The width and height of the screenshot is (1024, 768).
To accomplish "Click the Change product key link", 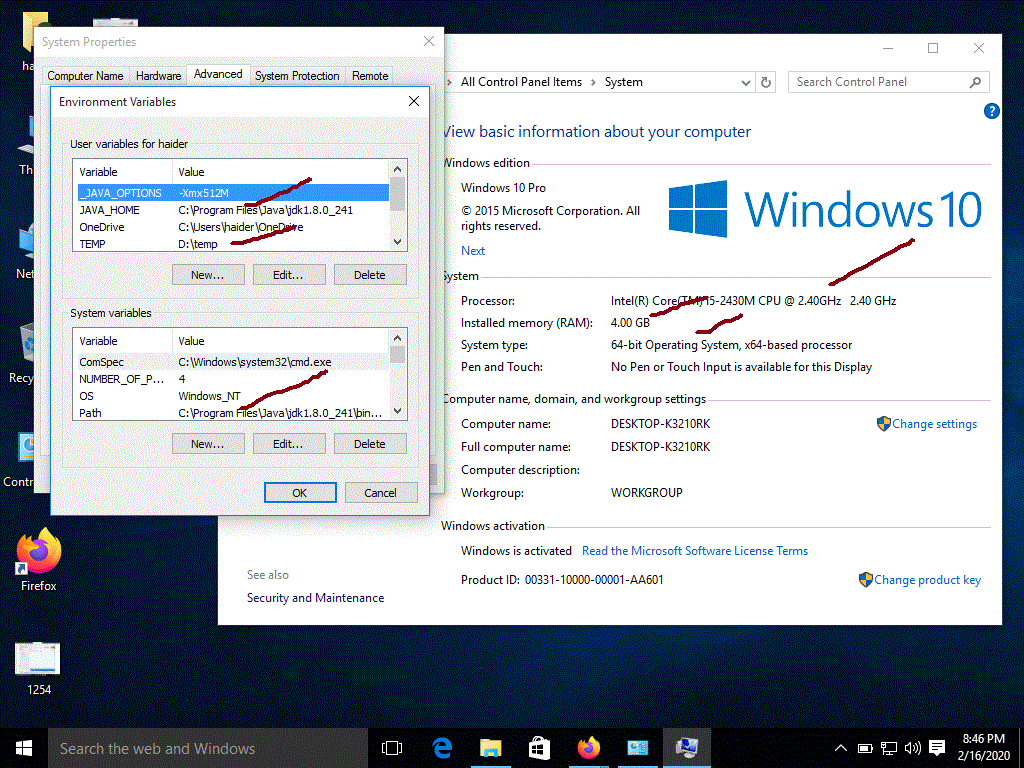I will click(927, 580).
